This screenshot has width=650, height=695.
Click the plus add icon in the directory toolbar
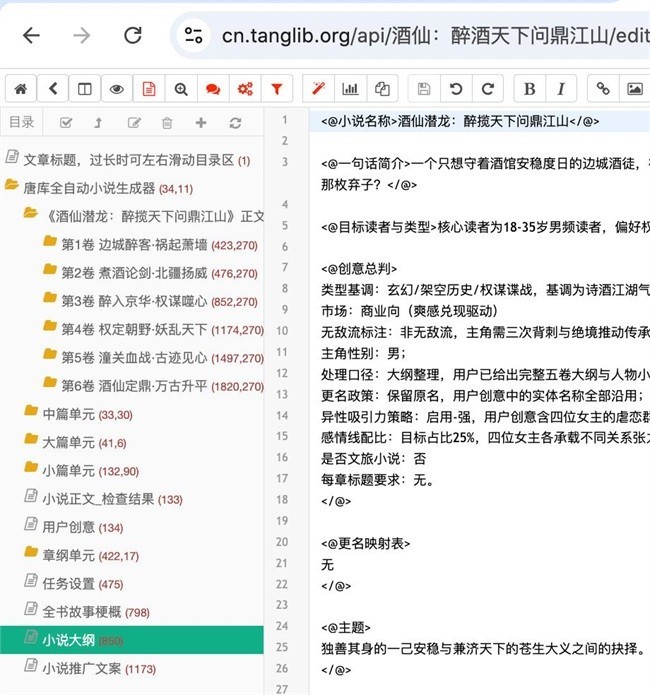click(201, 123)
